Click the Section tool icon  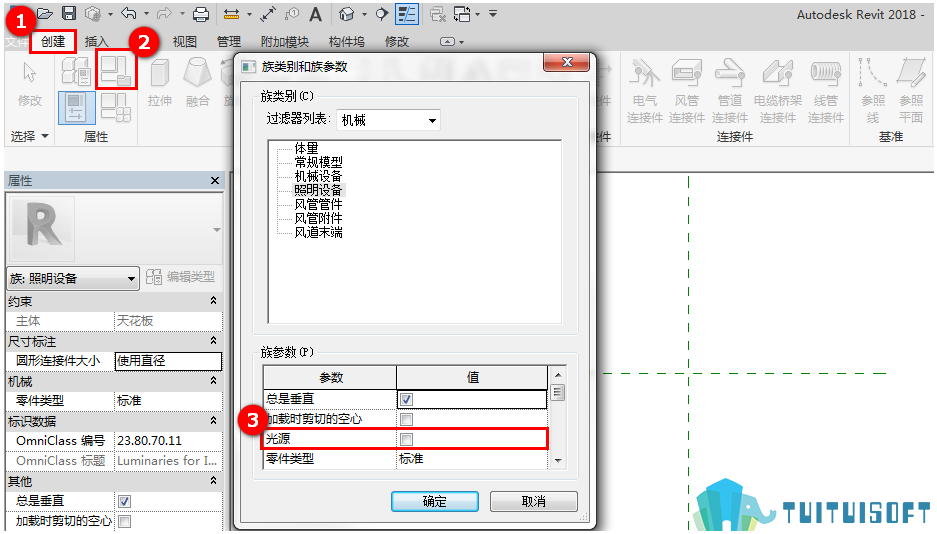[381, 14]
